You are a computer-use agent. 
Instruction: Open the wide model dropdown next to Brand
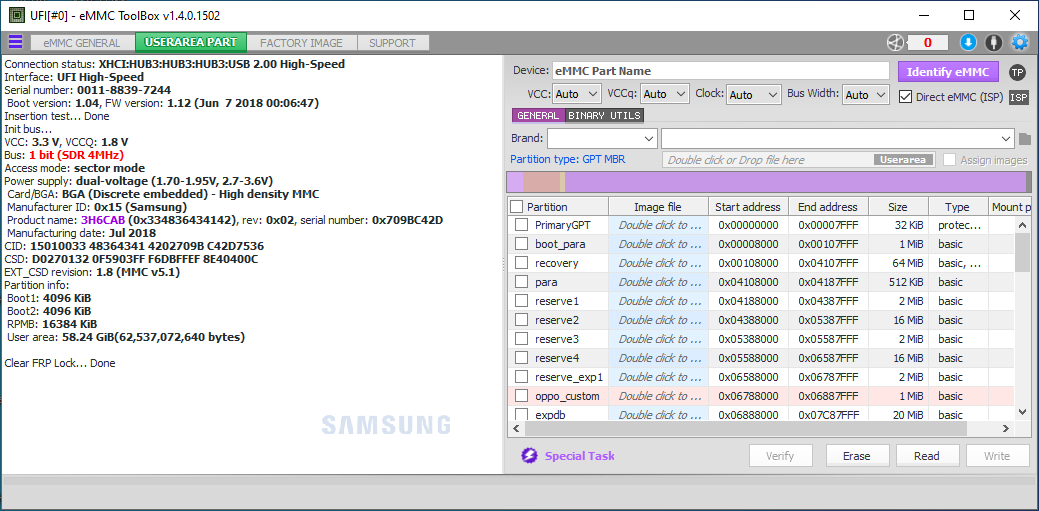(x=838, y=139)
